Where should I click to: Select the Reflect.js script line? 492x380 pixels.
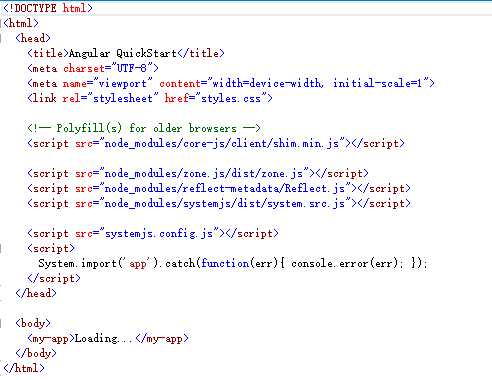point(219,188)
